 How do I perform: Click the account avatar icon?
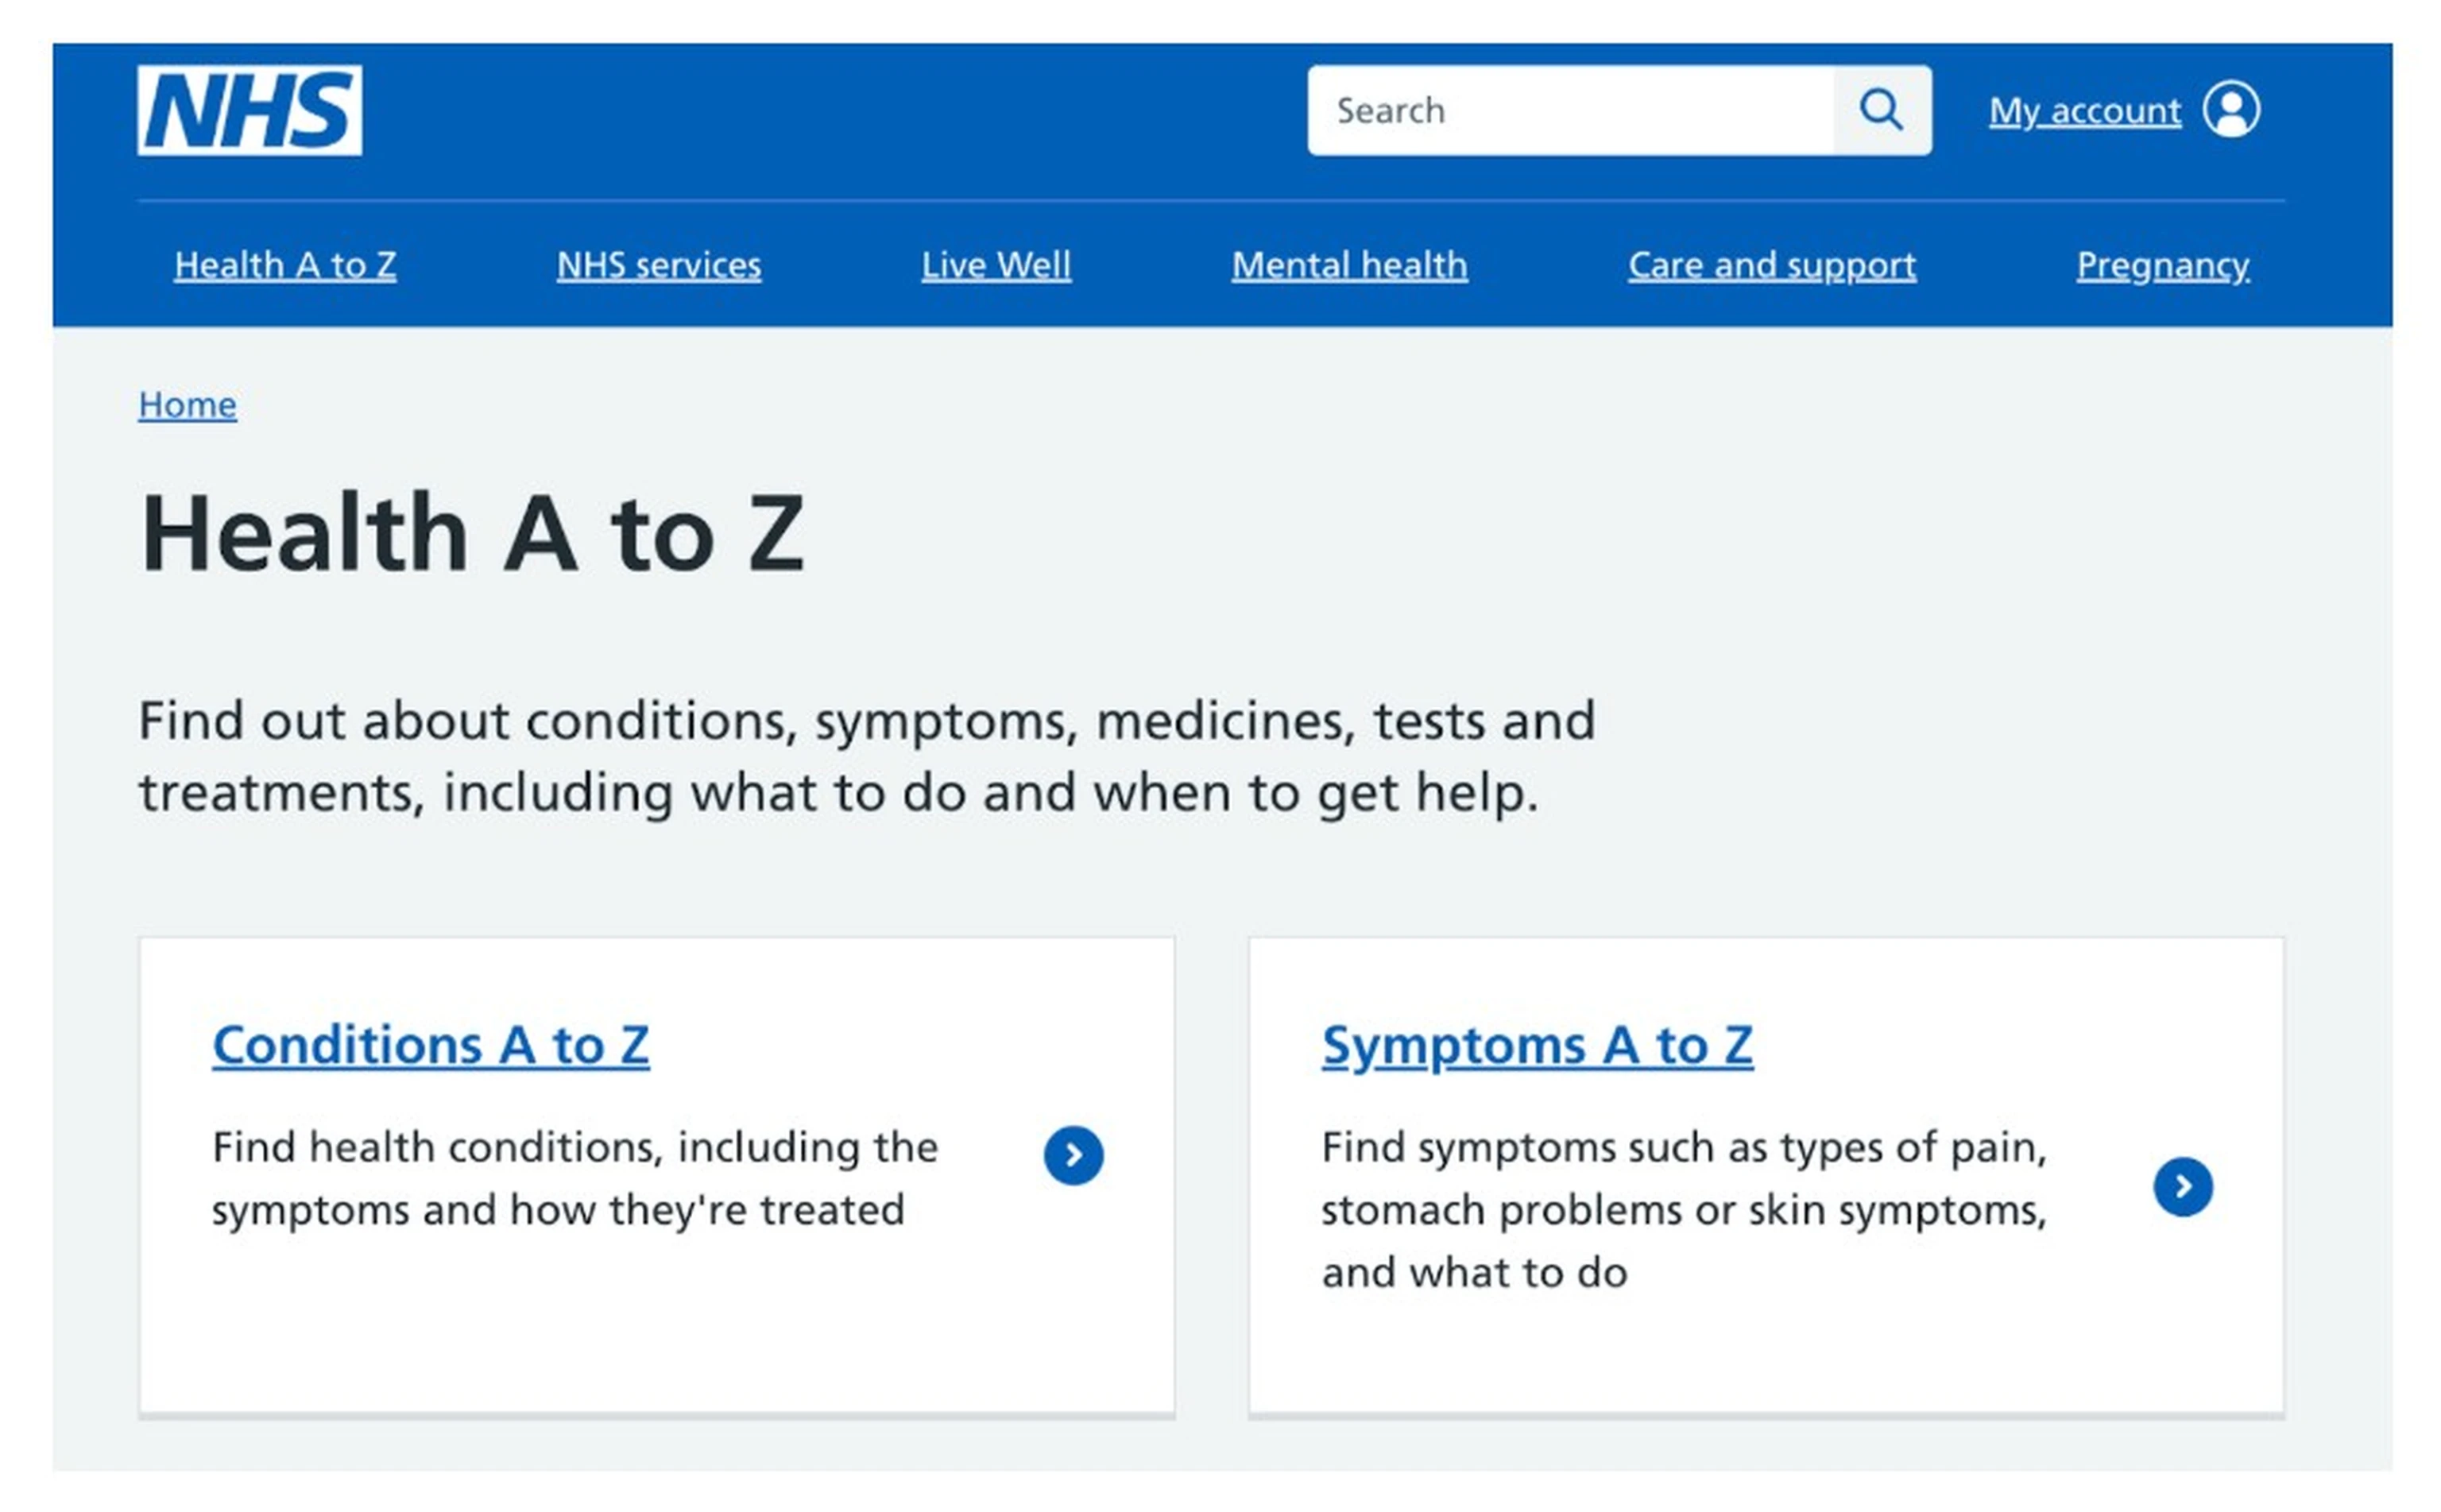(x=2231, y=109)
